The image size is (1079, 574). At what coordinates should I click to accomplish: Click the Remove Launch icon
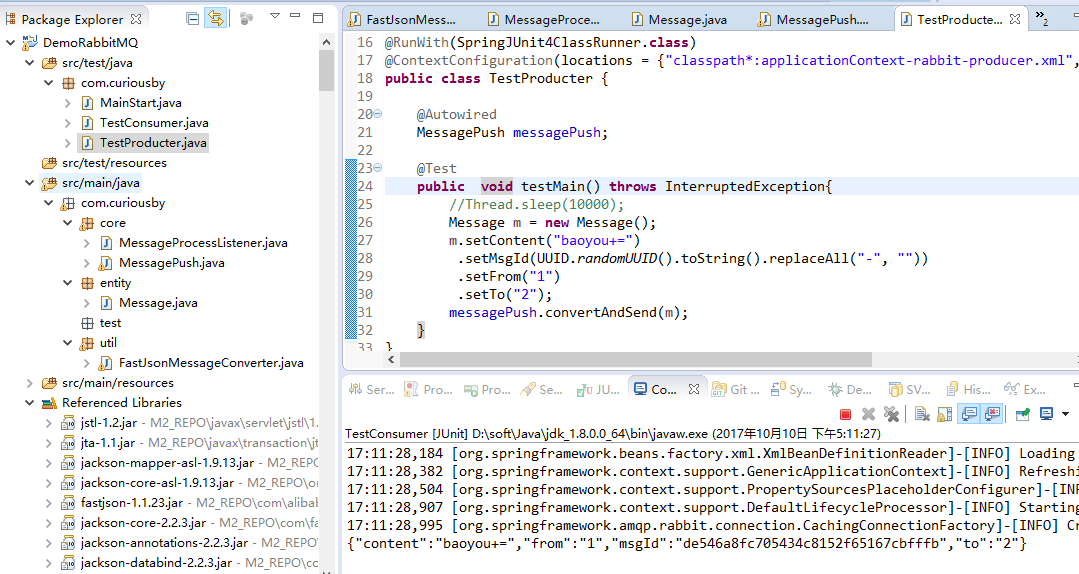coord(868,414)
